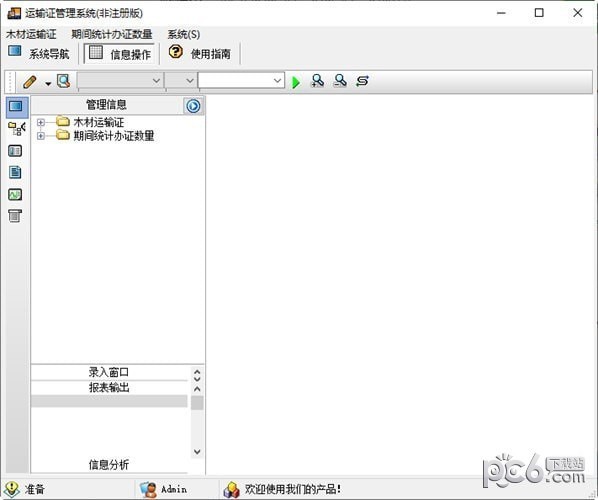Image resolution: width=598 pixels, height=500 pixels.
Task: Open the 录入窗口 section
Action: point(109,372)
